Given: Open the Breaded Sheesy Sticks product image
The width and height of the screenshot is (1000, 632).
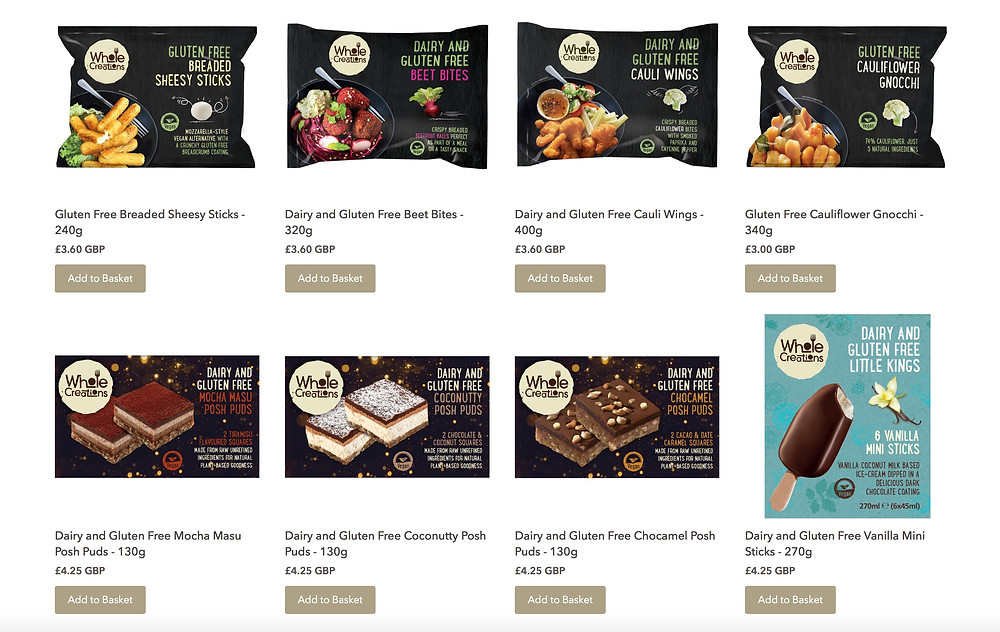Looking at the screenshot, I should [x=157, y=97].
